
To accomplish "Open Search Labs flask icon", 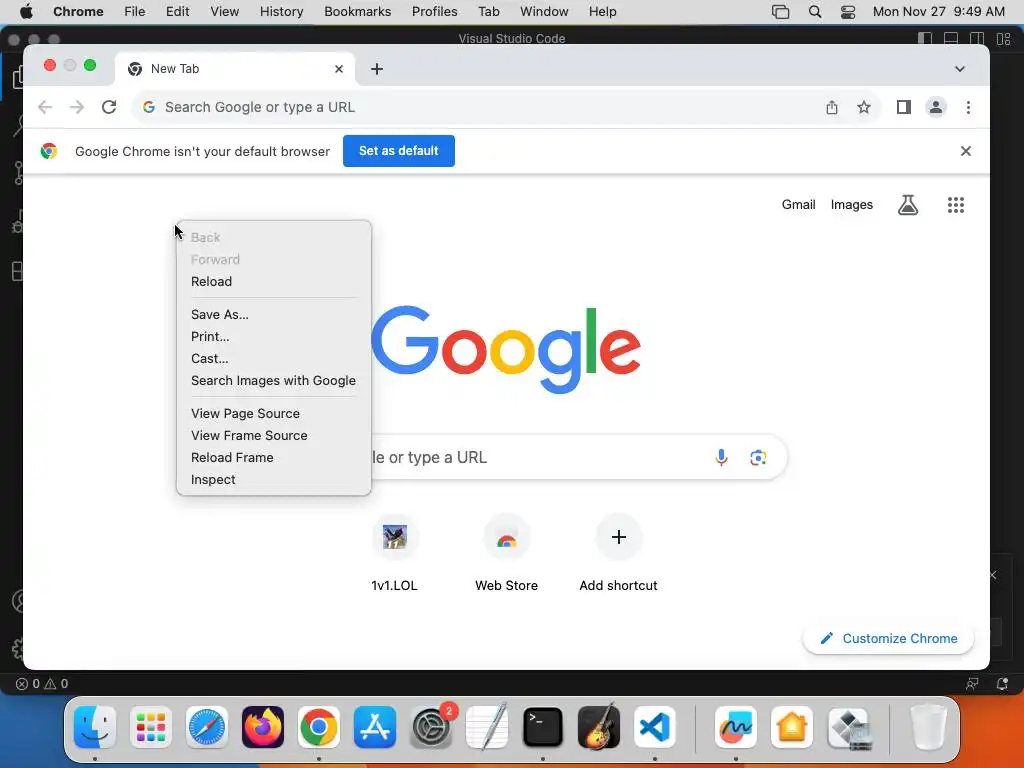I will [908, 205].
